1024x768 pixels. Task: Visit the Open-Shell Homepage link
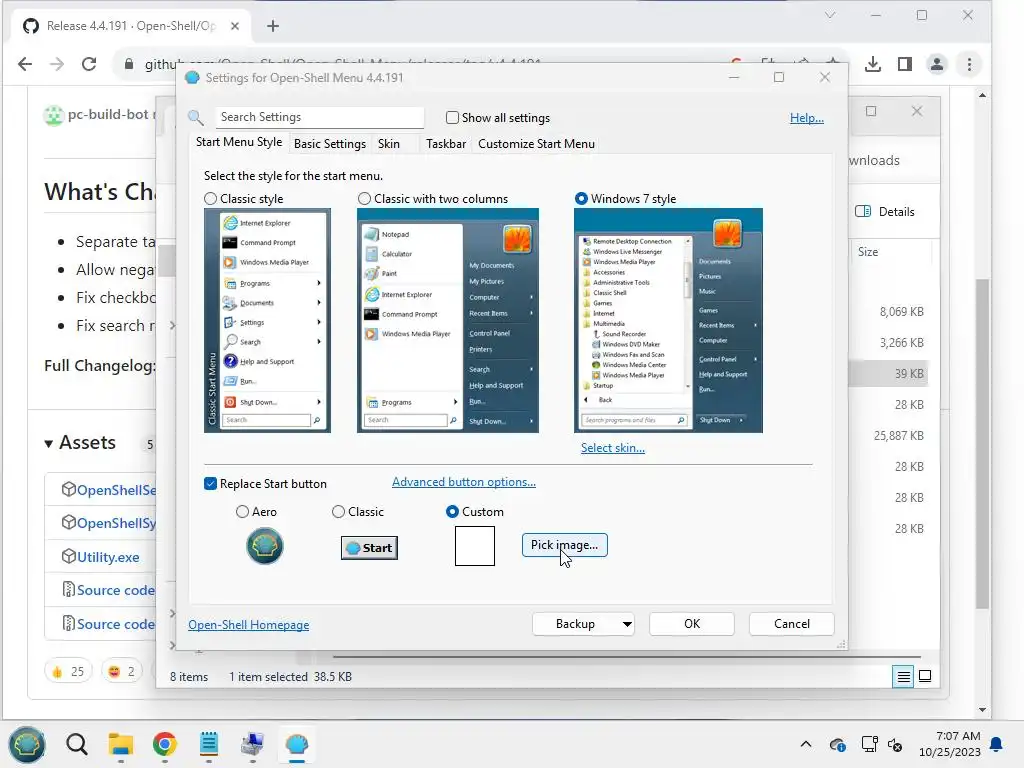[249, 625]
